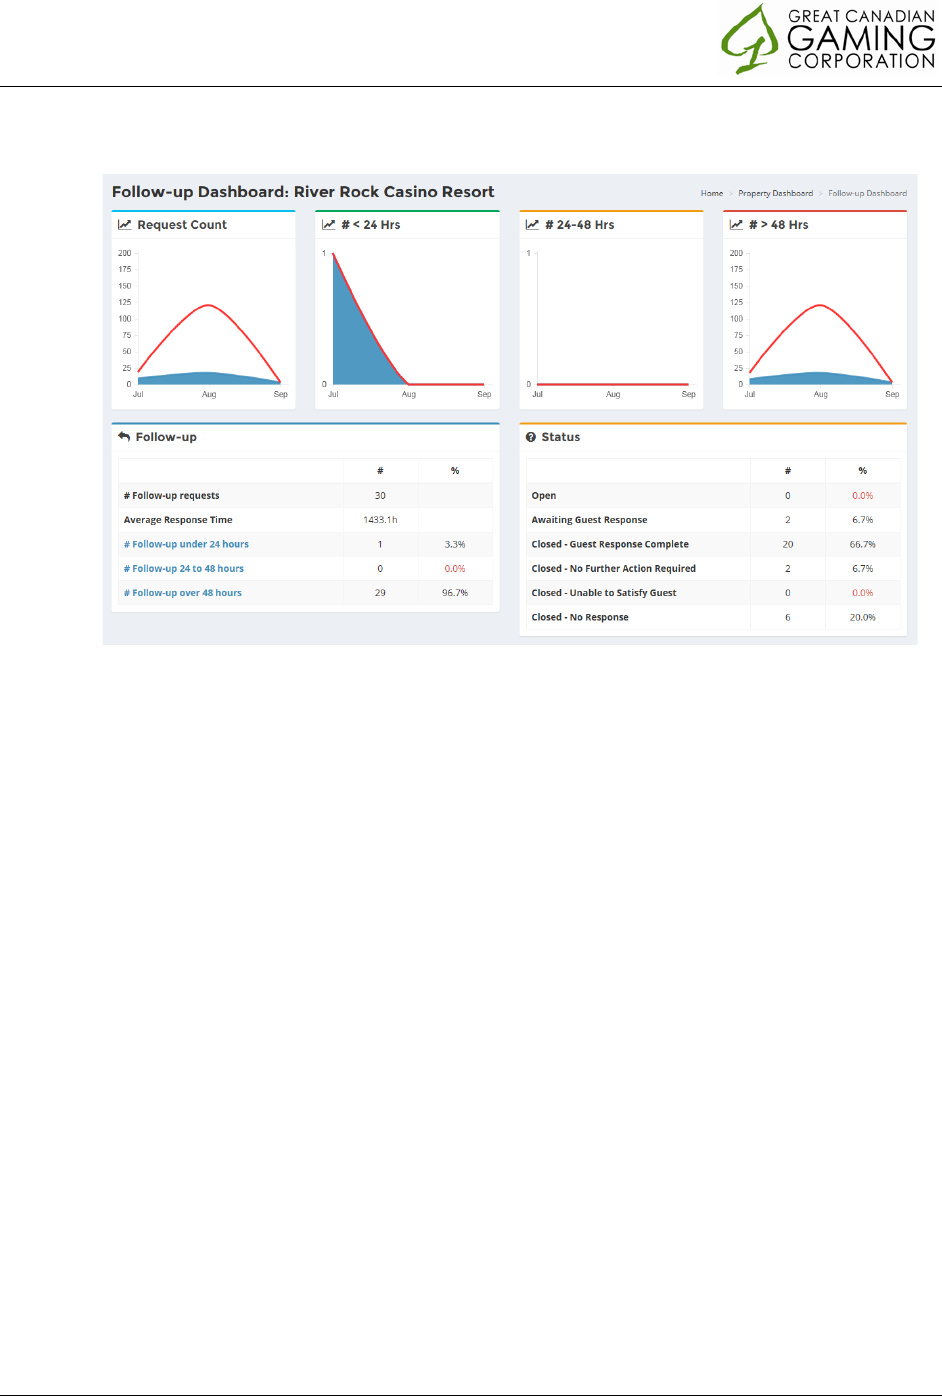Click the Status panel heading
Image resolution: width=942 pixels, height=1396 pixels.
pyautogui.click(x=561, y=437)
